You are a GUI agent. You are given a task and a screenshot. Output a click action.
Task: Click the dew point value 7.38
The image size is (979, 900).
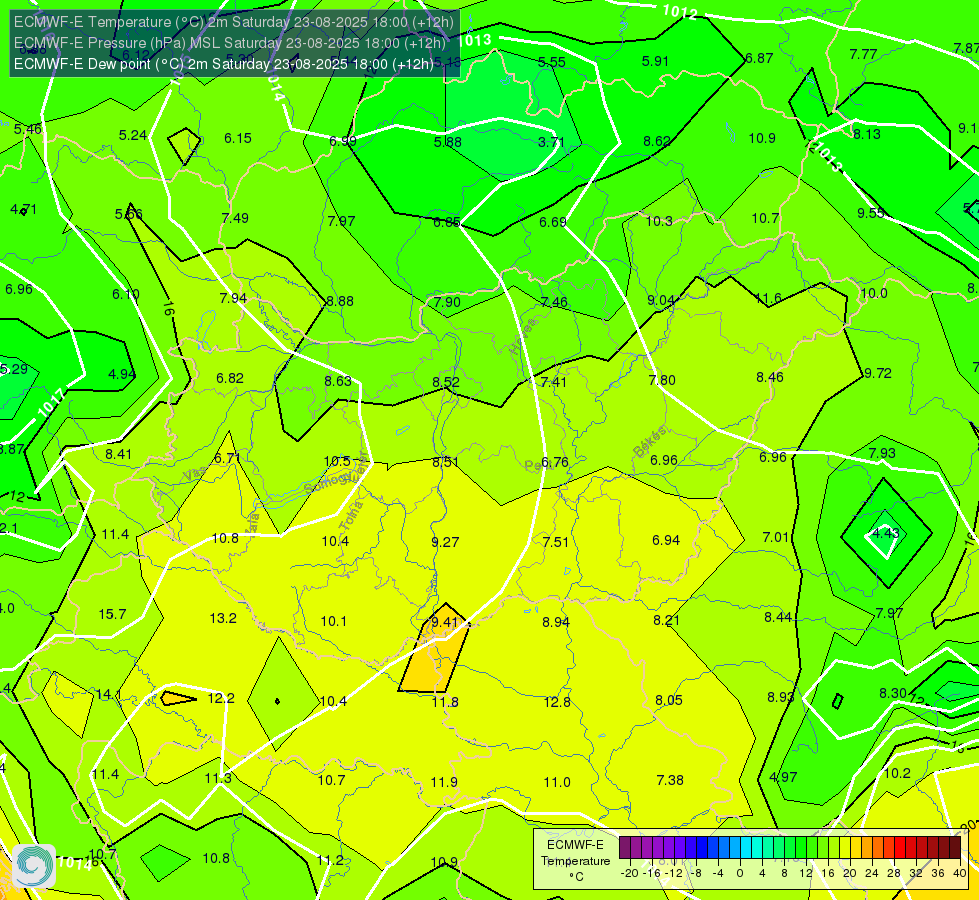(670, 779)
